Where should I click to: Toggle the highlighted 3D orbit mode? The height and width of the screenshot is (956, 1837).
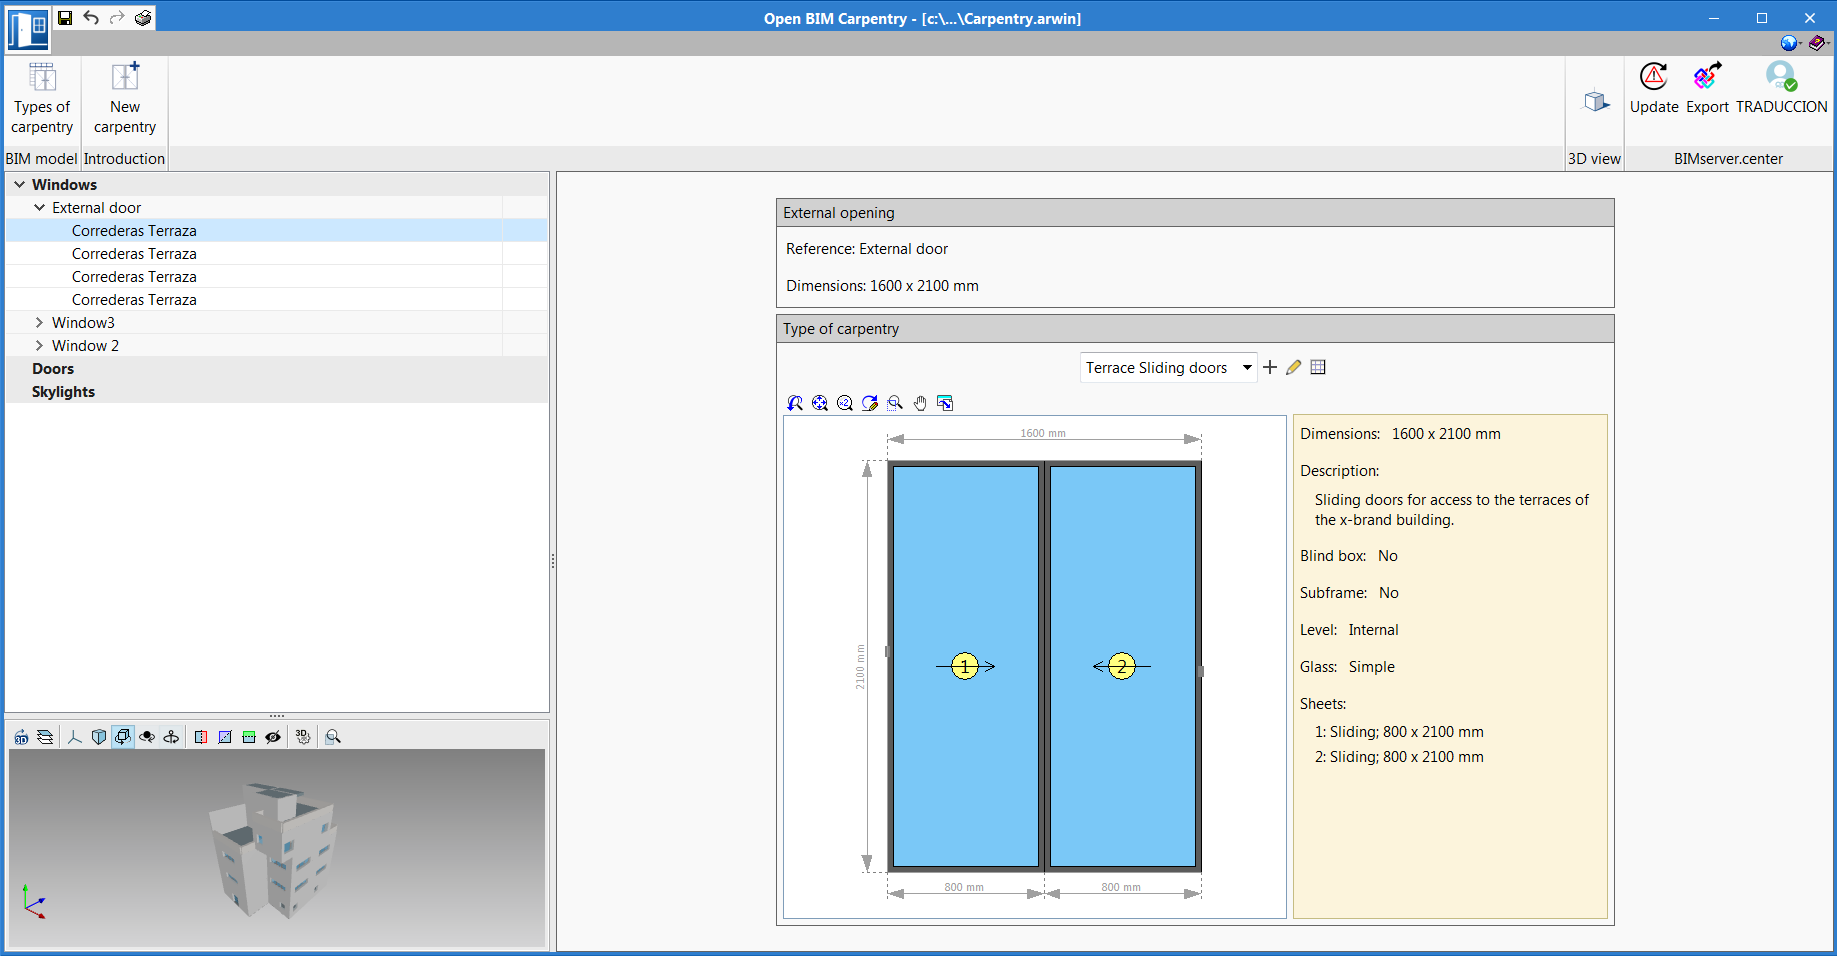122,736
